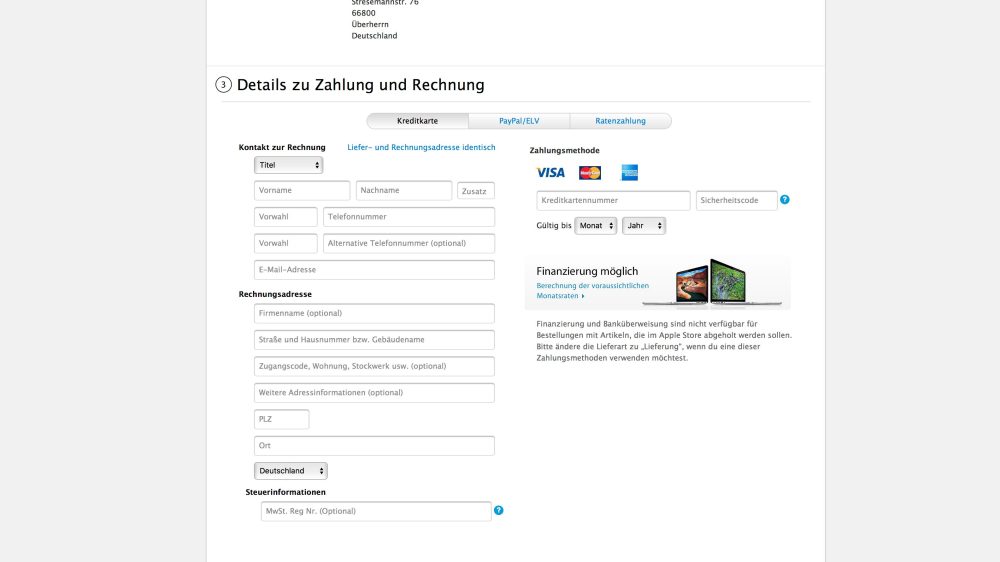Select the Ratenzahlung tab
The image size is (1000, 562).
pos(620,121)
